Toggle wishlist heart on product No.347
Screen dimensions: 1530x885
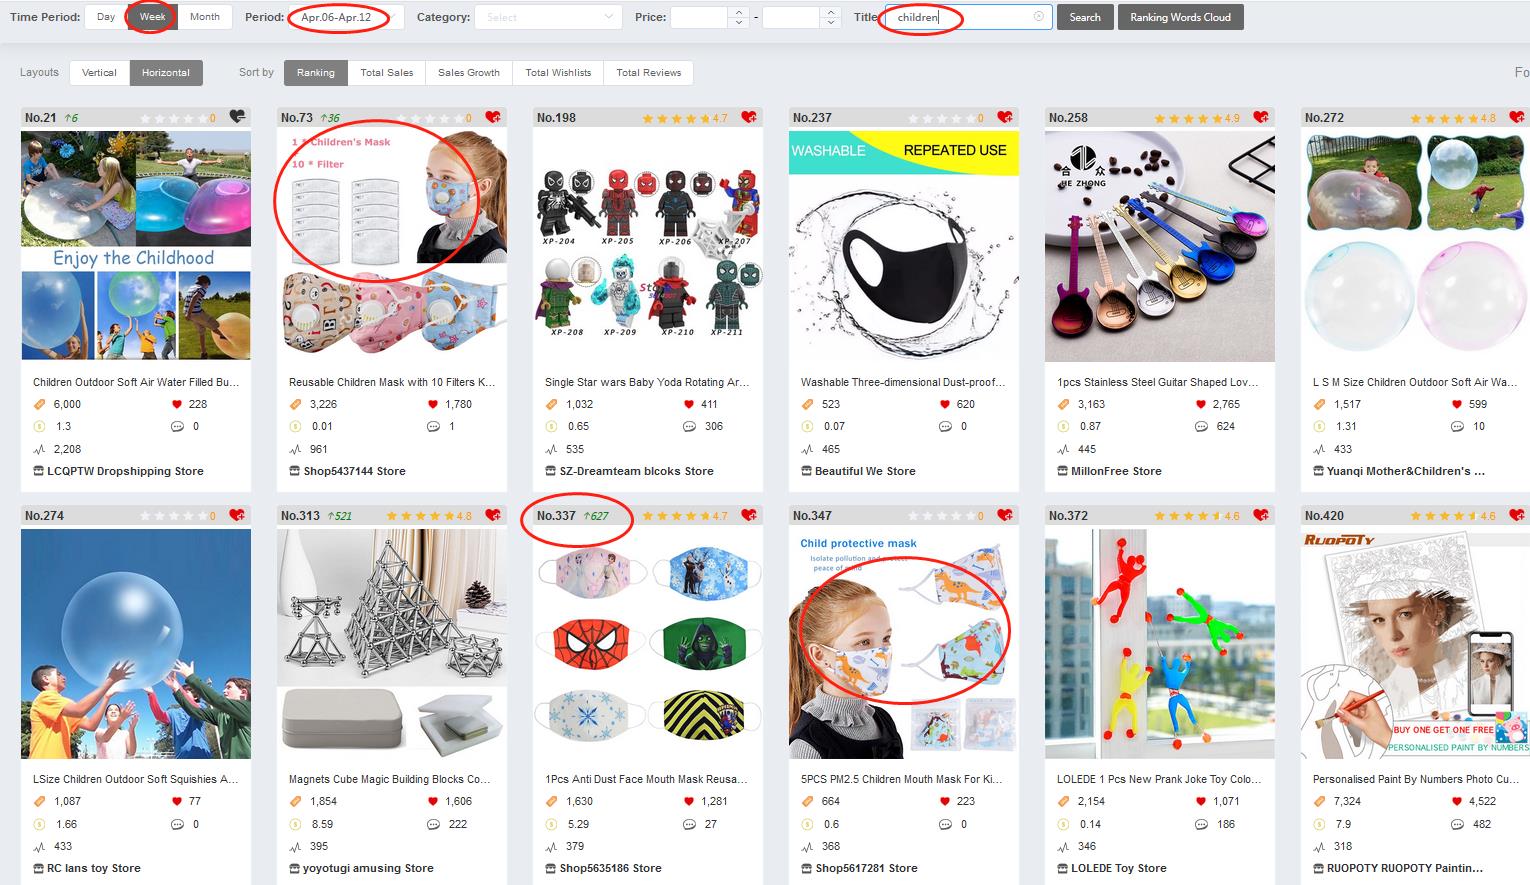(1005, 515)
